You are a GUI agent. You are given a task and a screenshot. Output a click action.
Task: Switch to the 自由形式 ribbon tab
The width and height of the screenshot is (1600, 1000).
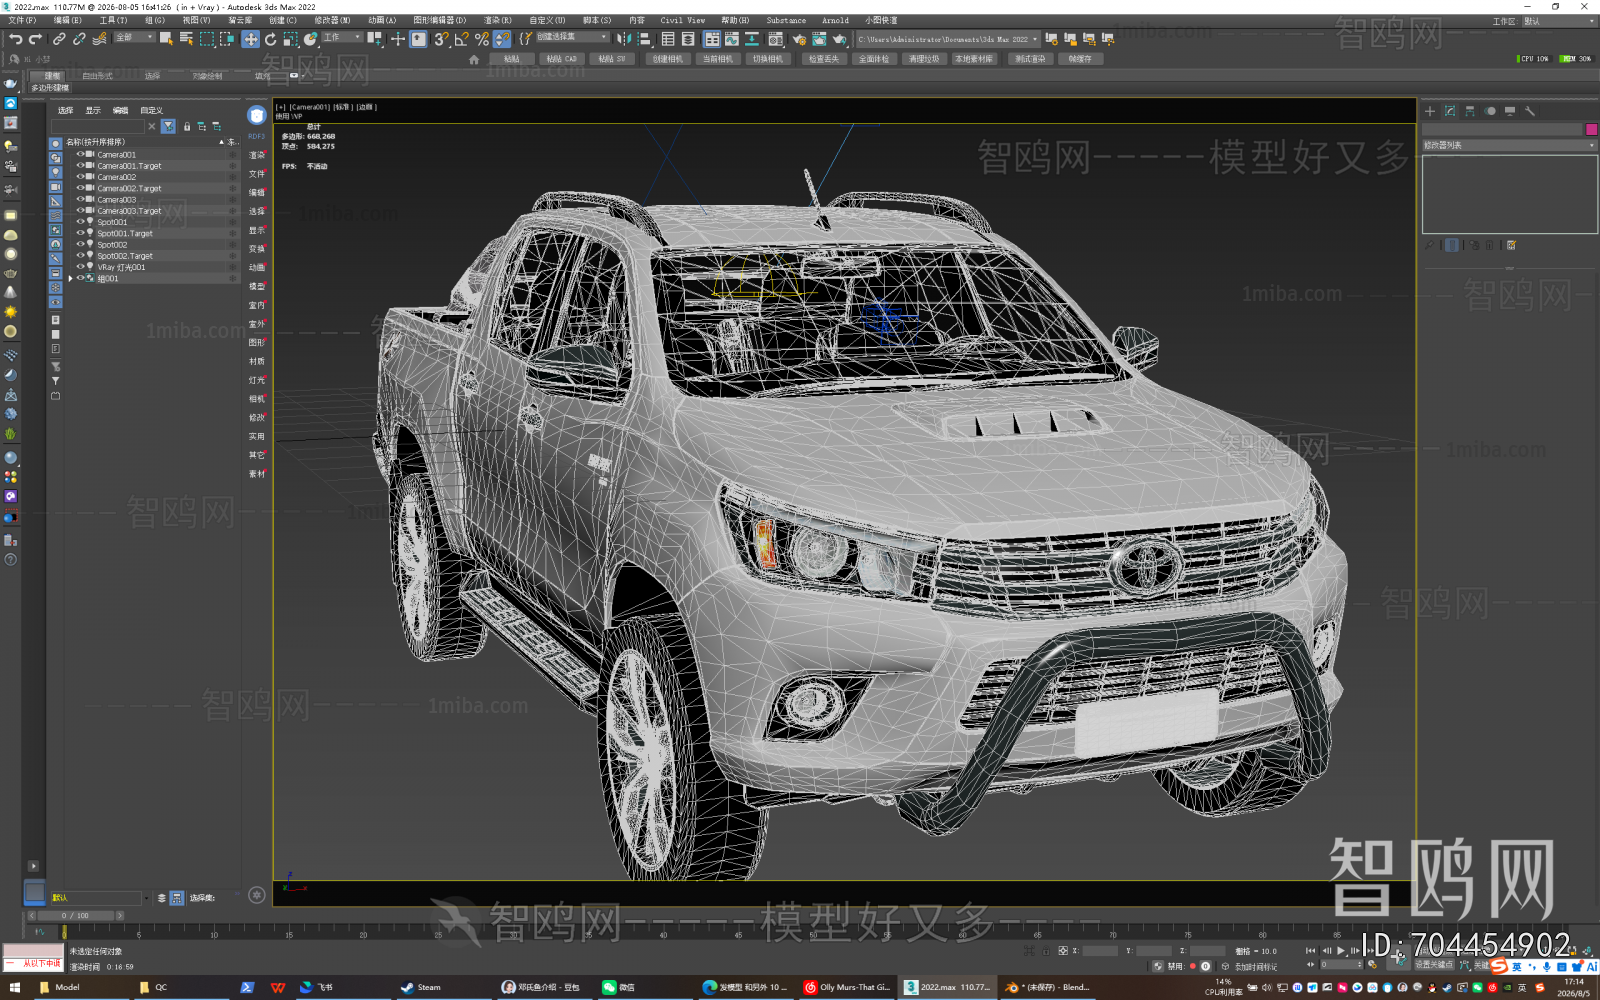point(97,76)
